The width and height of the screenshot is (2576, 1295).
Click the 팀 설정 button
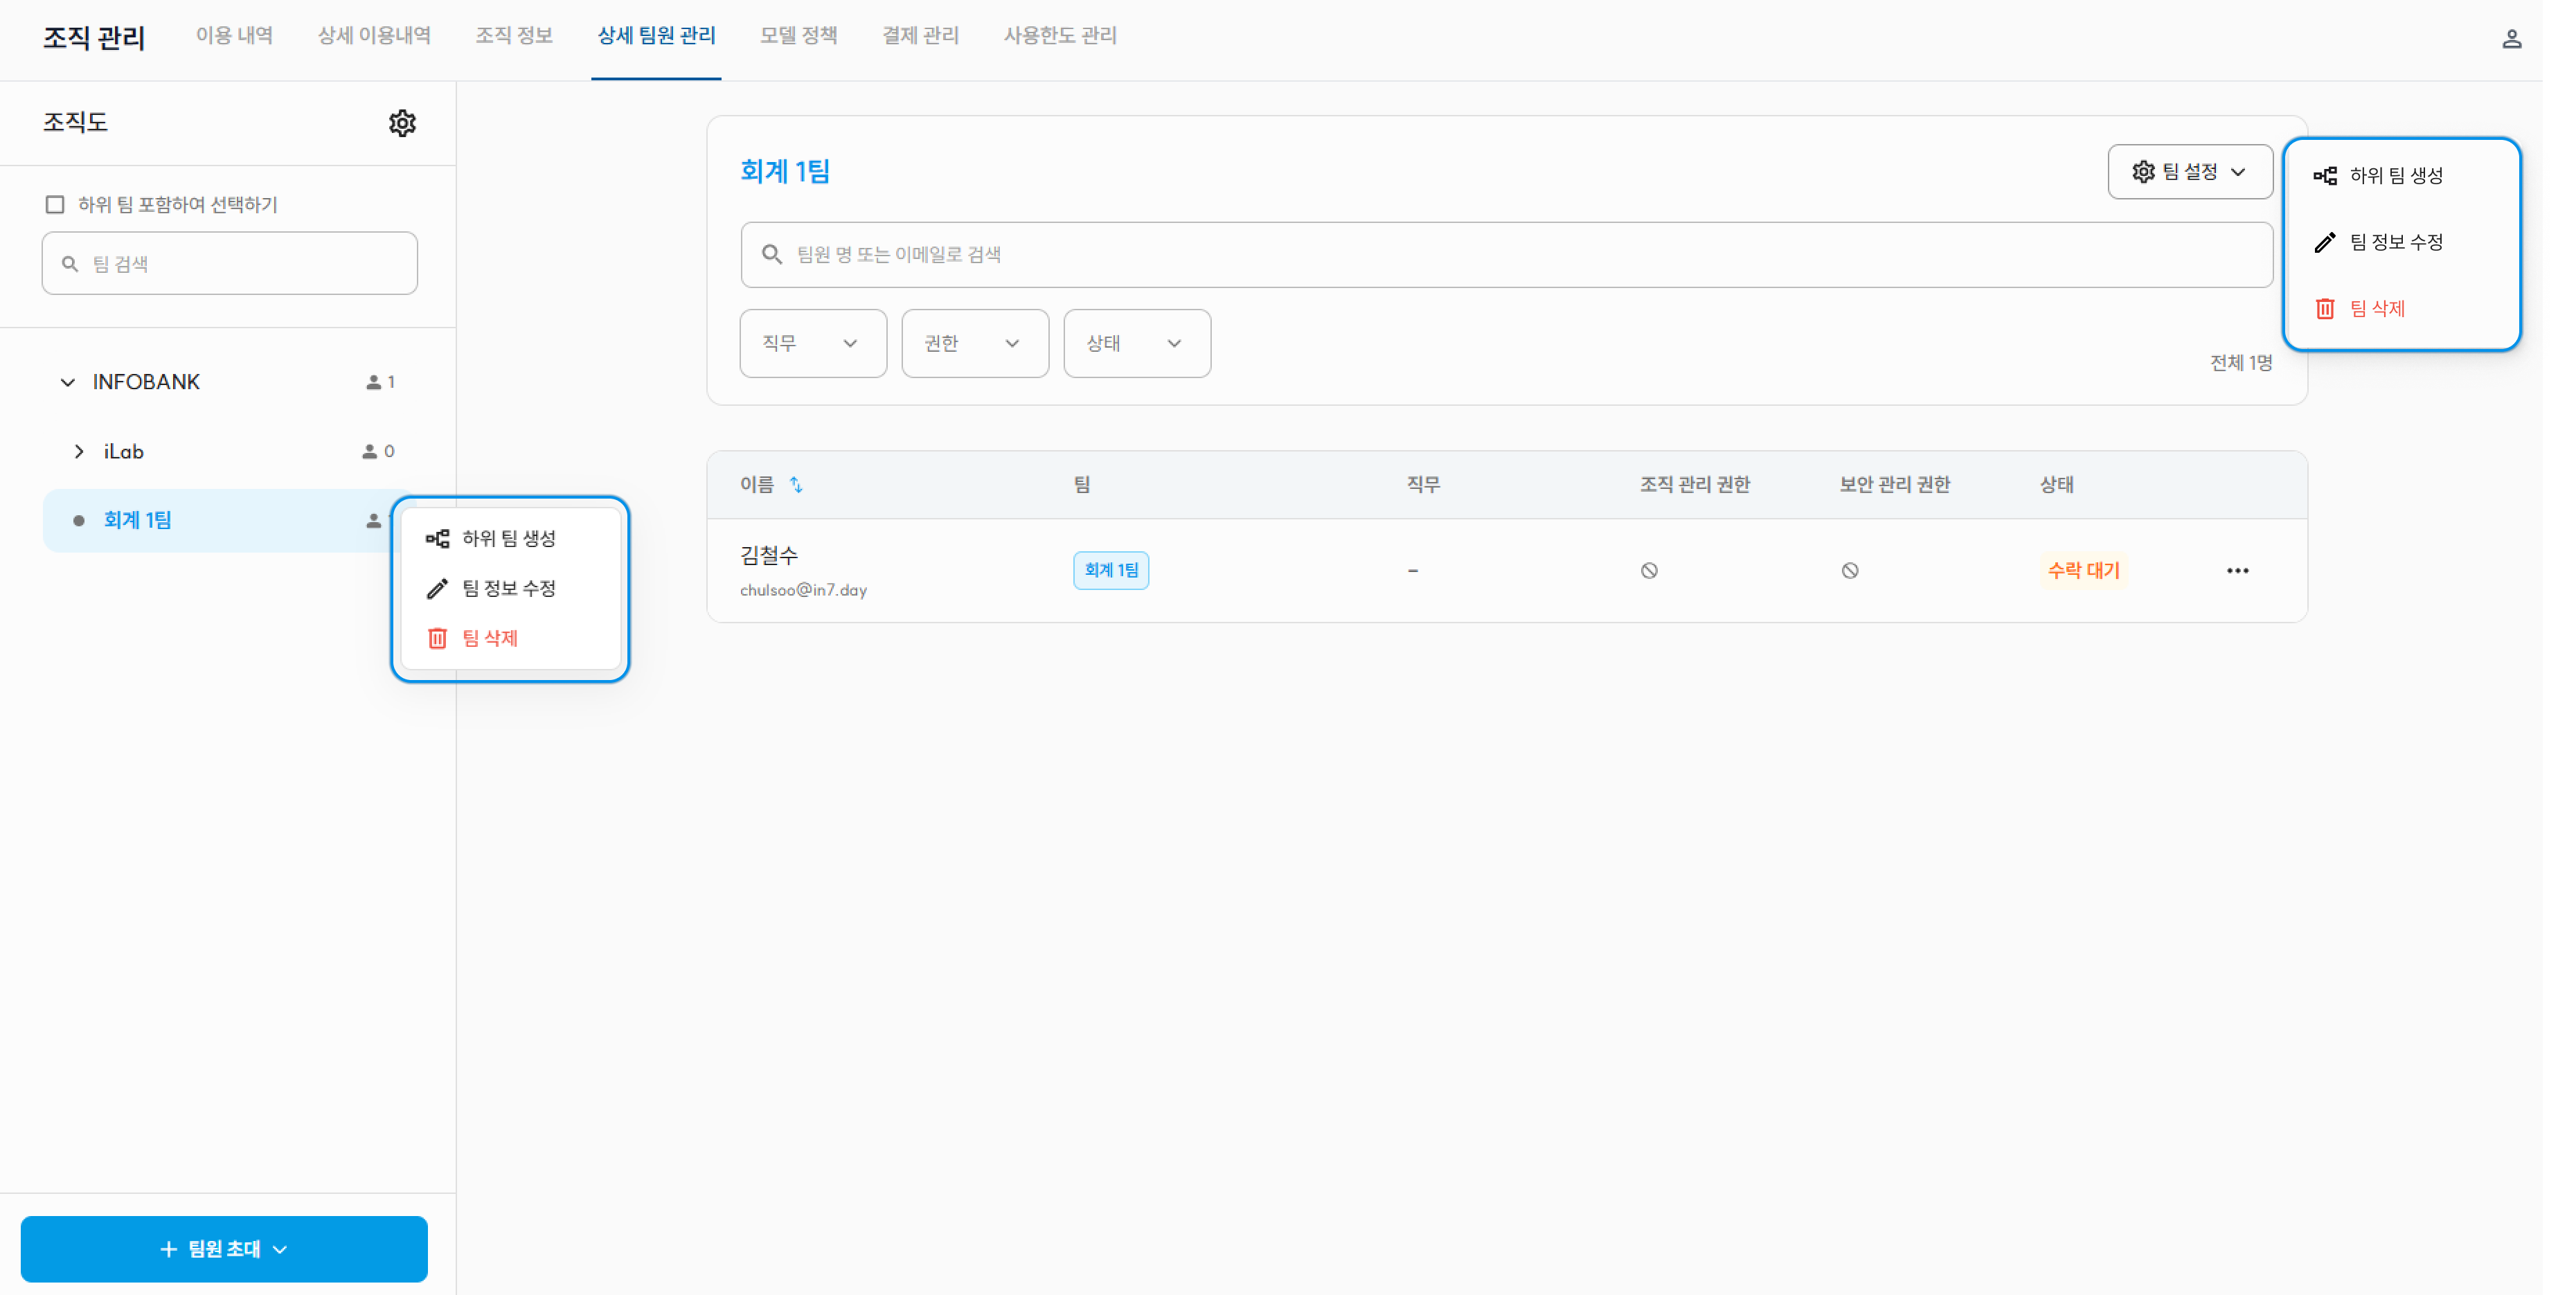coord(2189,172)
